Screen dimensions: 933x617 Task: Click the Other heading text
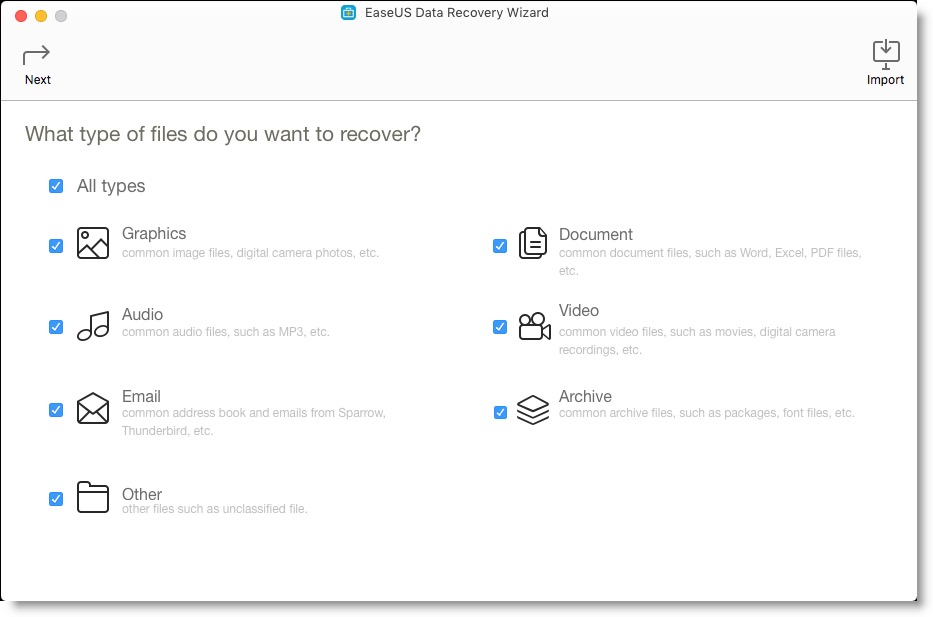(x=142, y=494)
